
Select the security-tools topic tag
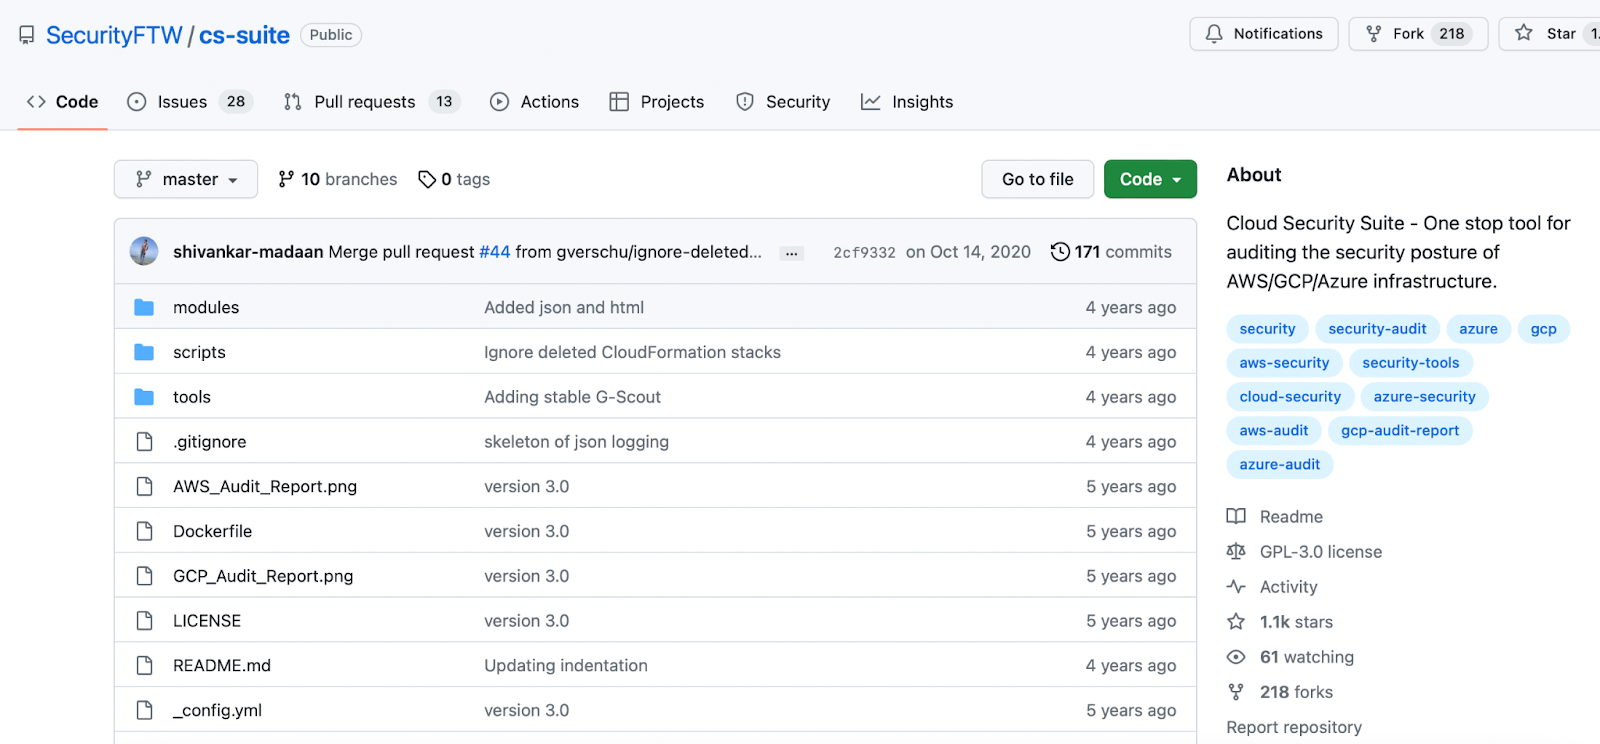(1411, 363)
